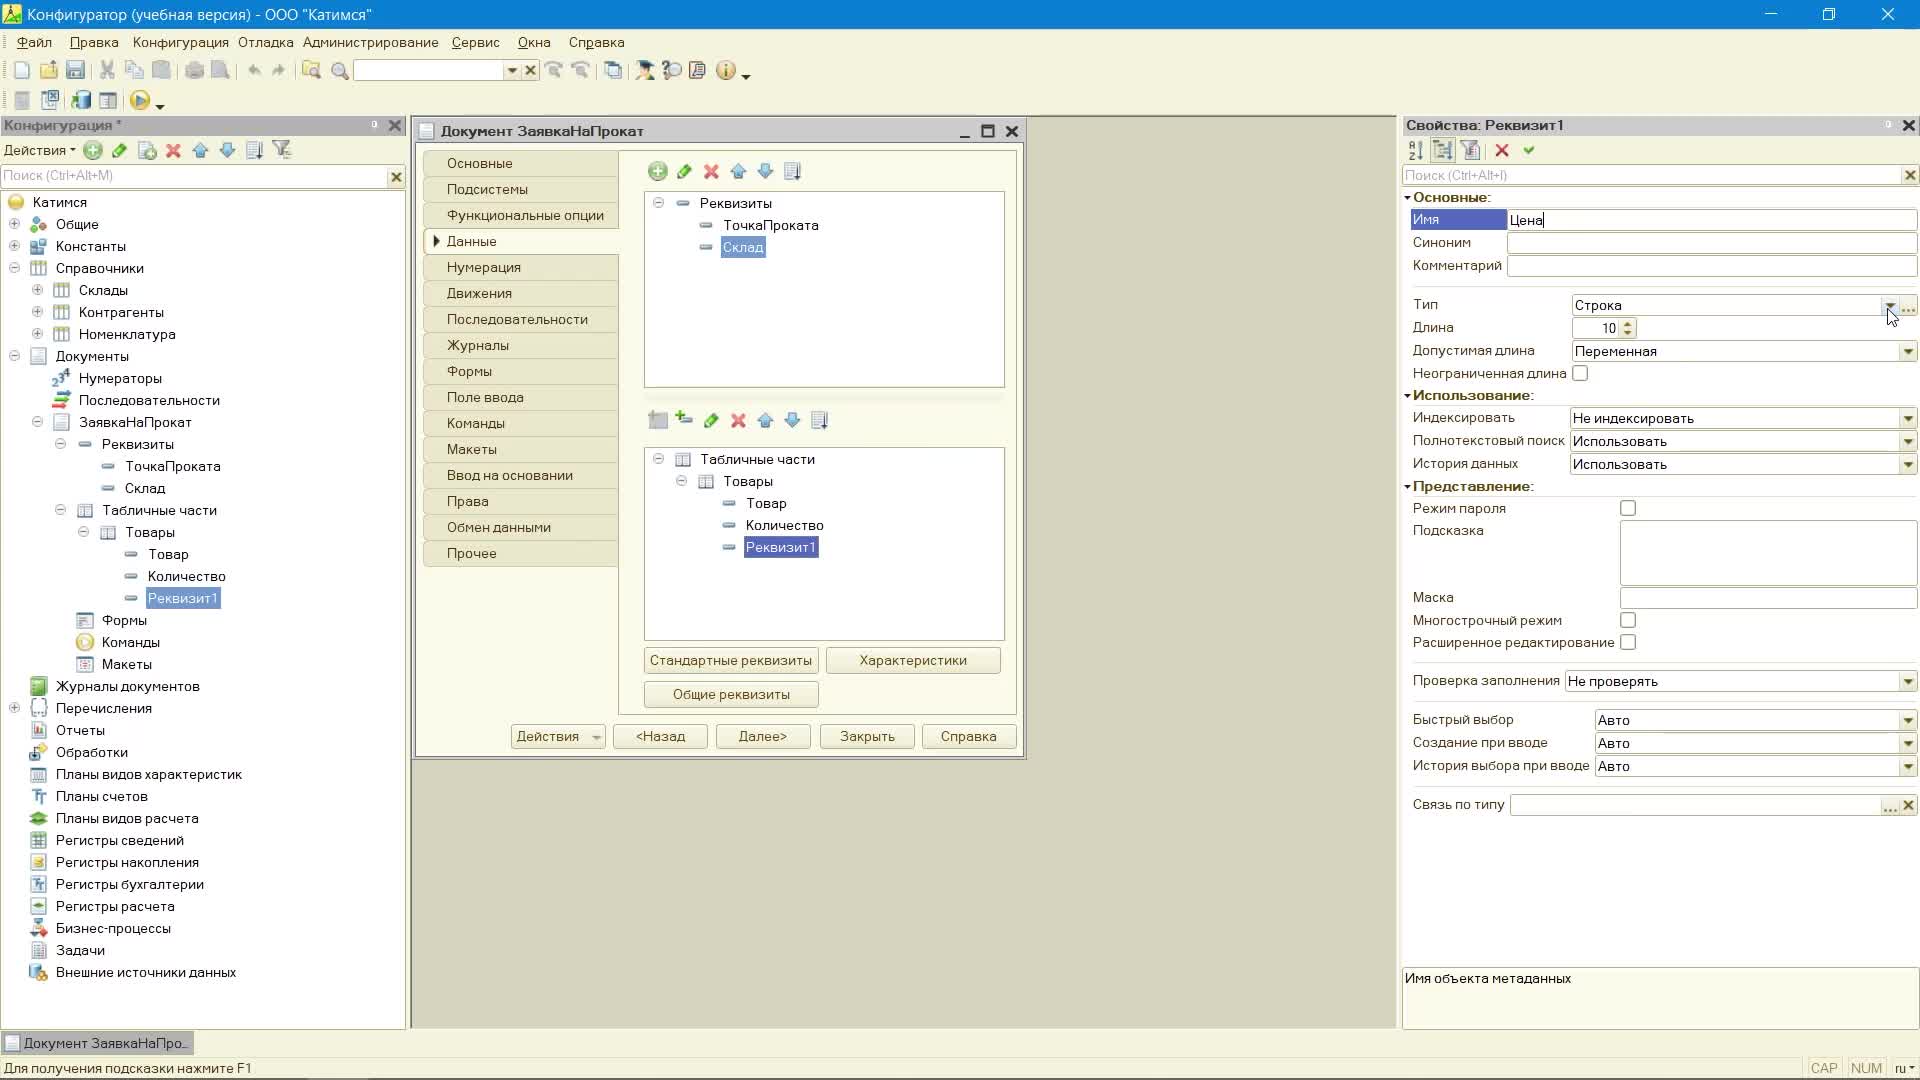The image size is (1920, 1080).
Task: Switch to the Движения tab
Action: click(521, 293)
